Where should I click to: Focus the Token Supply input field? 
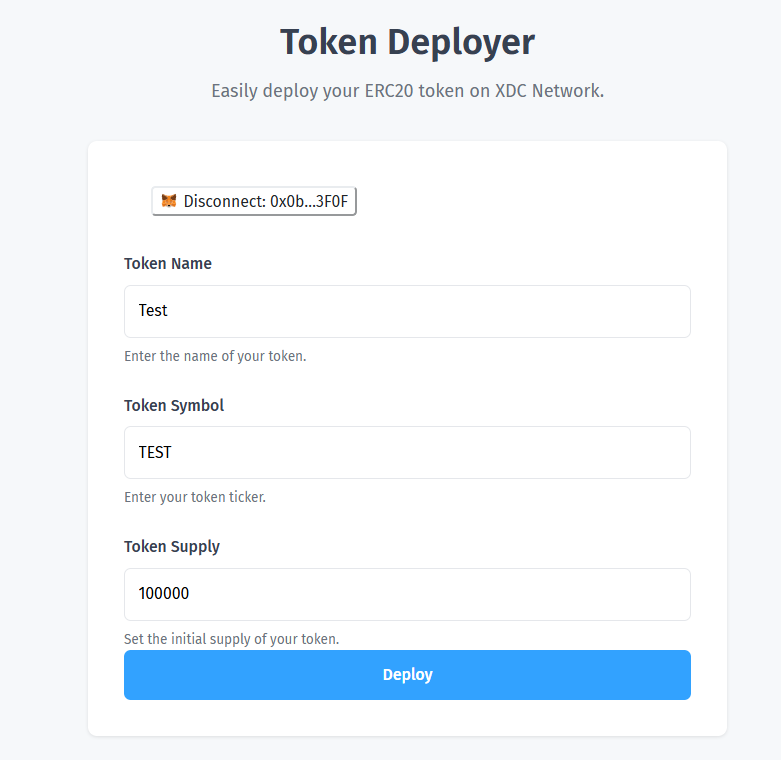pyautogui.click(x=407, y=594)
